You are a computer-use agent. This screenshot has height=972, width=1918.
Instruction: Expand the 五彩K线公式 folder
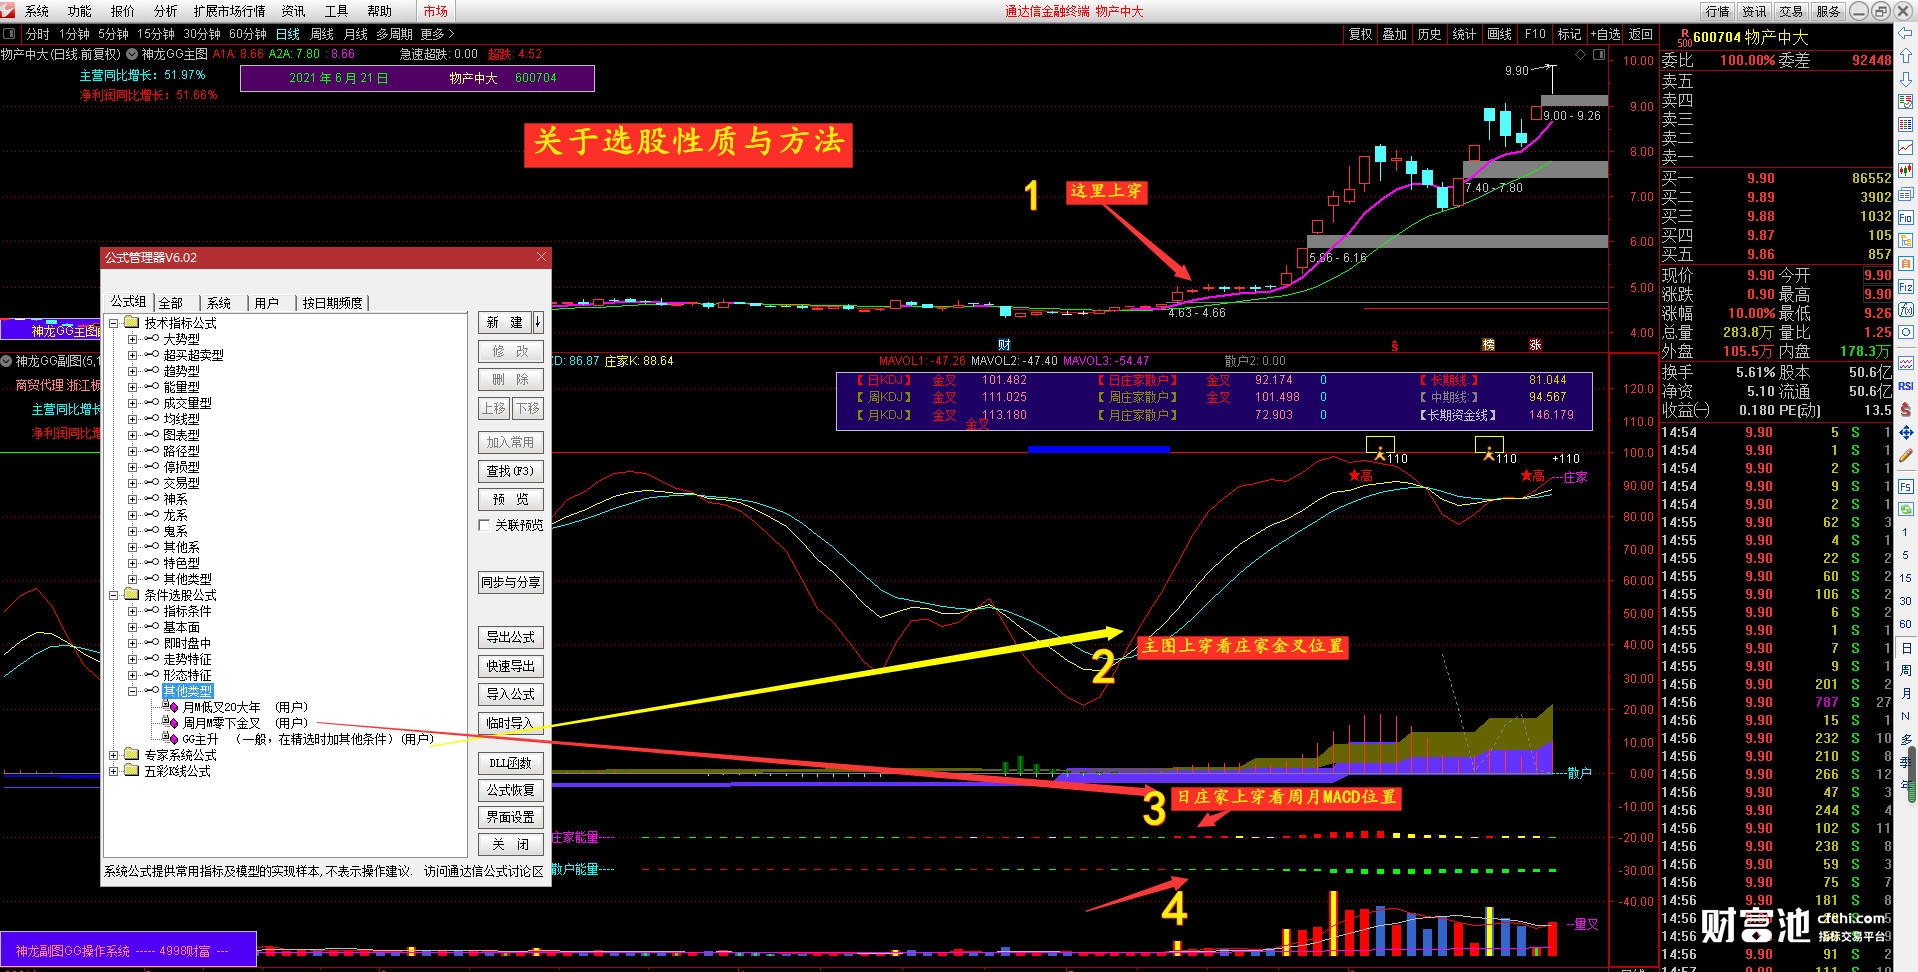coord(114,771)
